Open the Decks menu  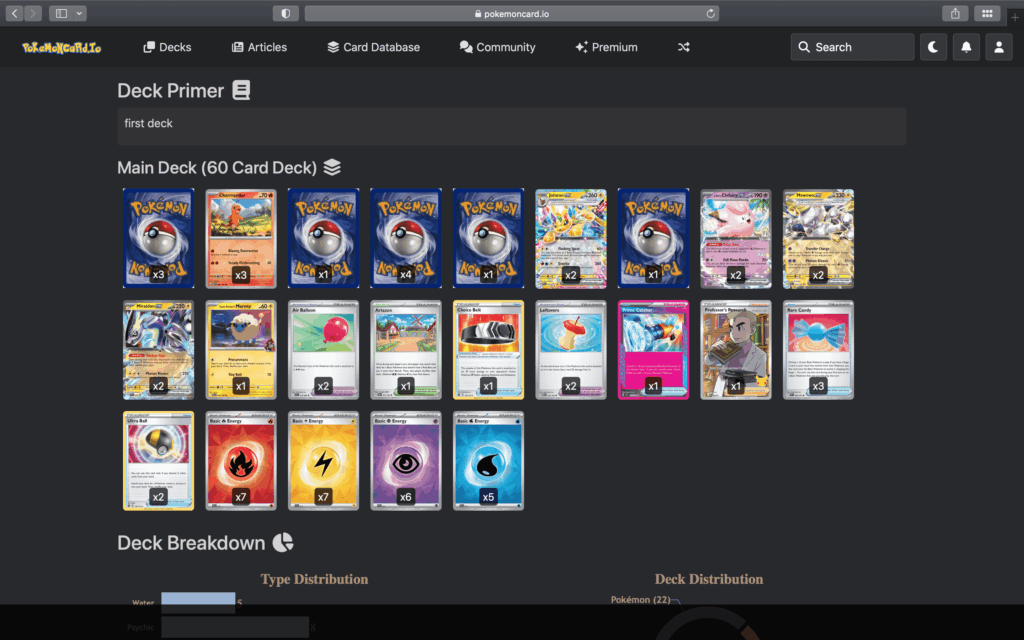point(167,47)
